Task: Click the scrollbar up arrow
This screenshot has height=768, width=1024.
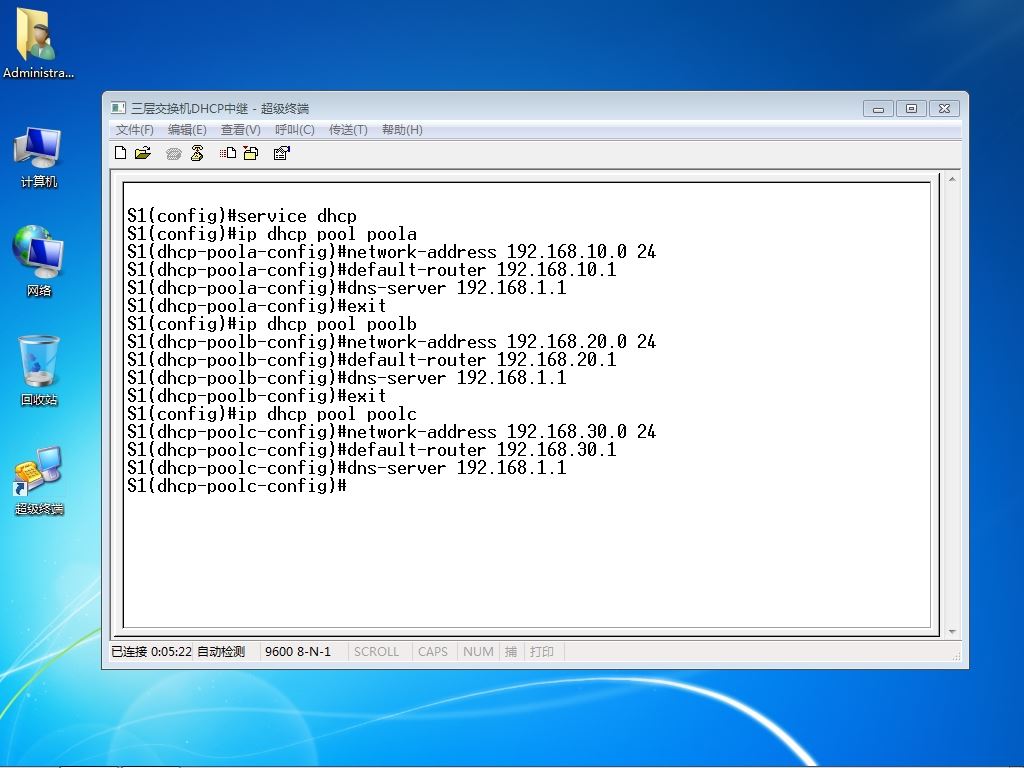Action: point(952,179)
